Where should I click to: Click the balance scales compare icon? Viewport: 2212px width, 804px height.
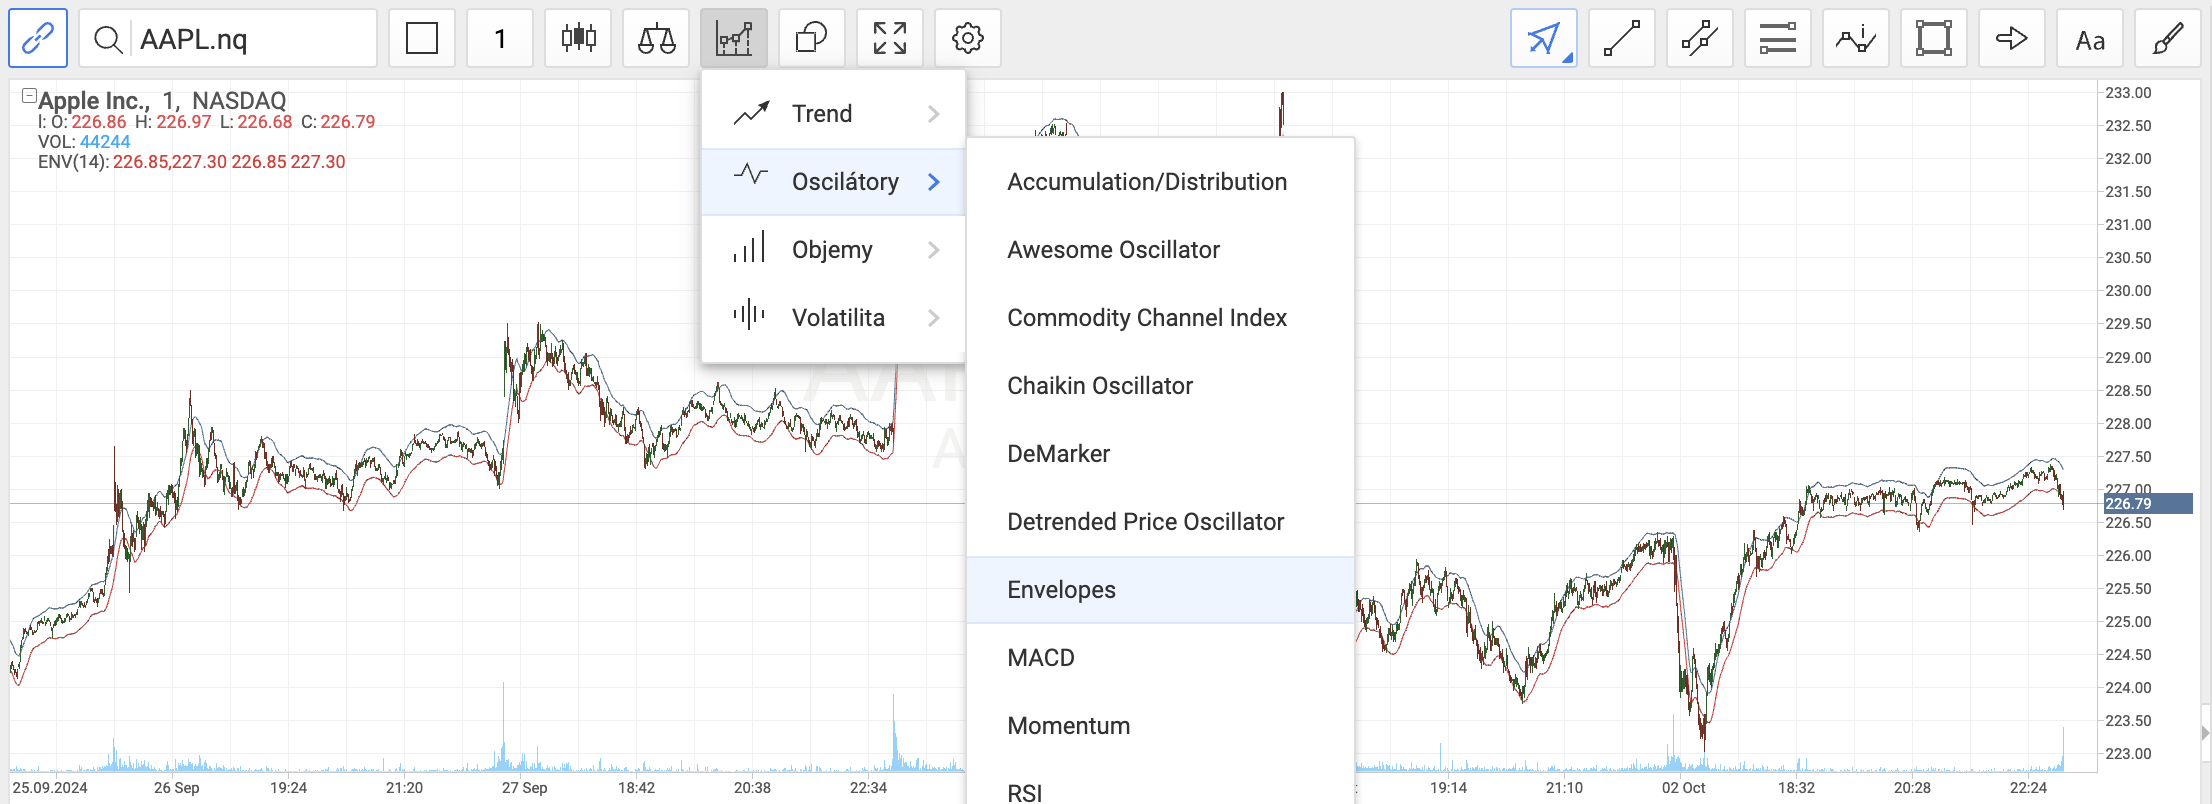pos(656,39)
